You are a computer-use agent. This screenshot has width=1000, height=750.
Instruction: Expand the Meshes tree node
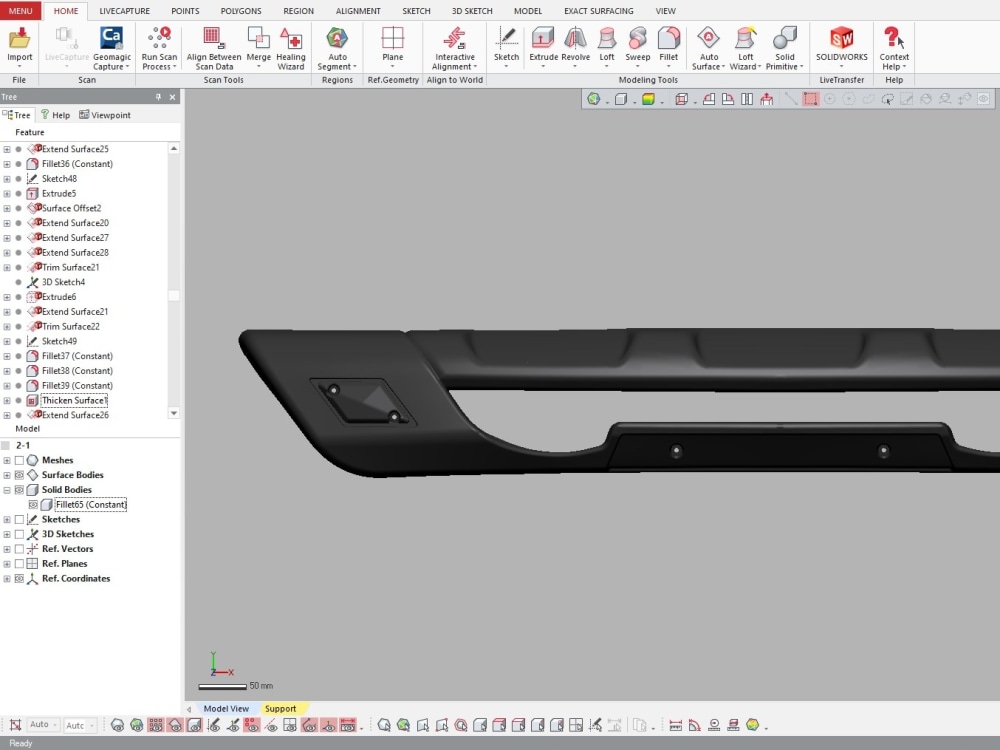(x=7, y=460)
